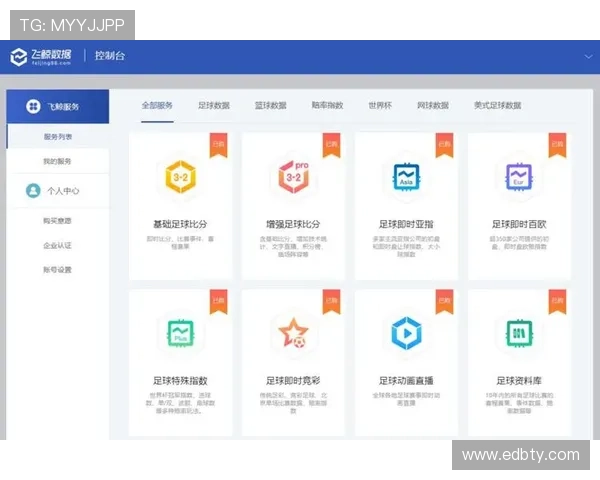Viewport: 600px width, 480px height.
Task: Go to 企业认证 in the sidebar
Action: coord(57,245)
